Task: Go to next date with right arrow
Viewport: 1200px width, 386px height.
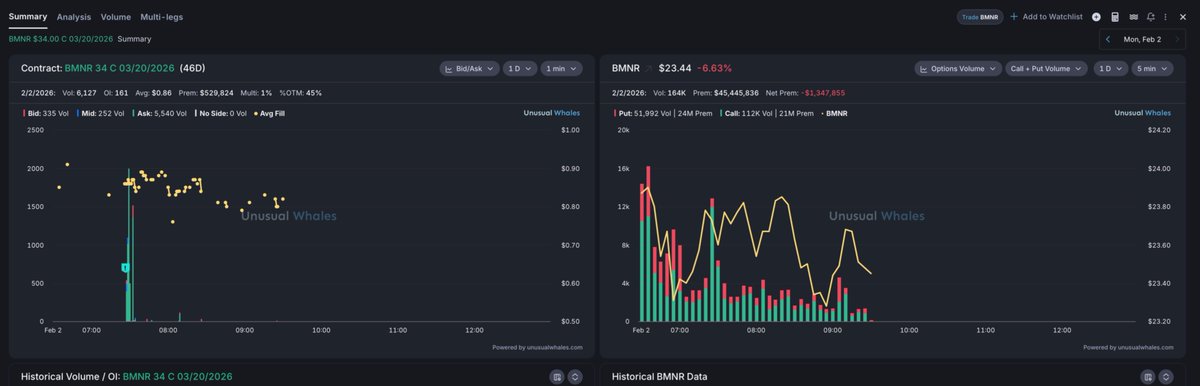Action: [x=1177, y=39]
